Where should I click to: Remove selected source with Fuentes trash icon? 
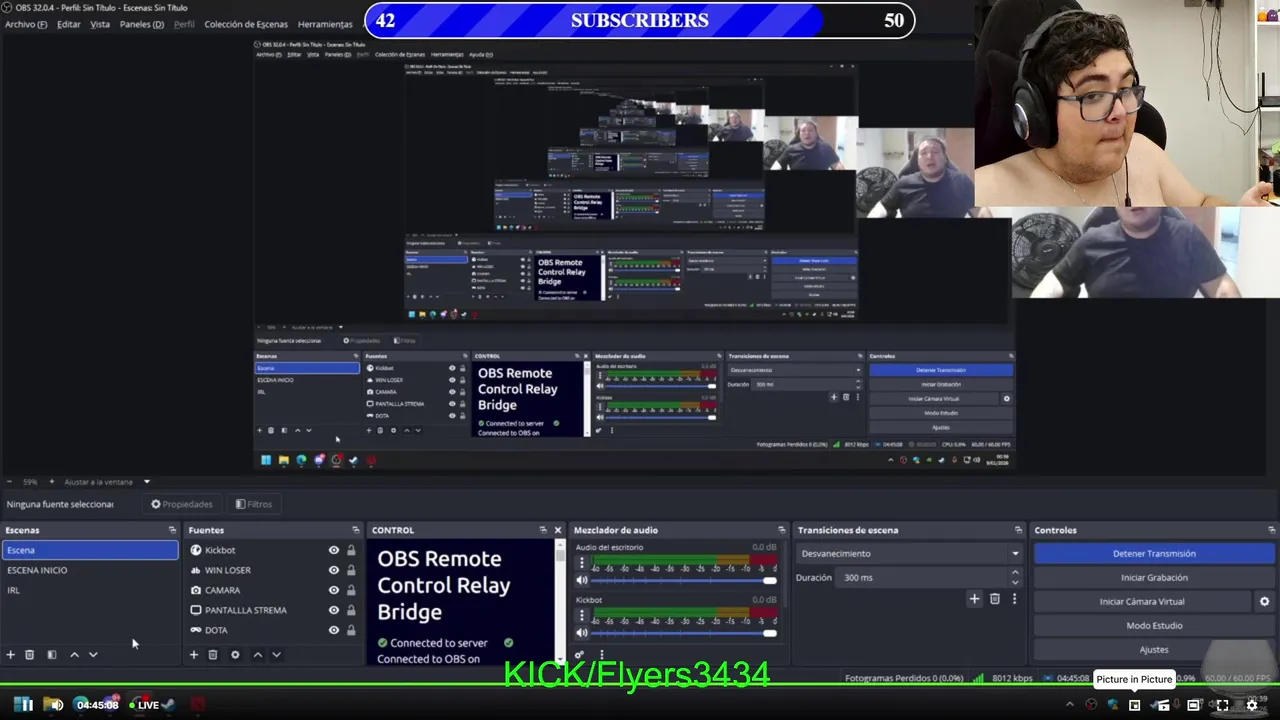pyautogui.click(x=213, y=655)
